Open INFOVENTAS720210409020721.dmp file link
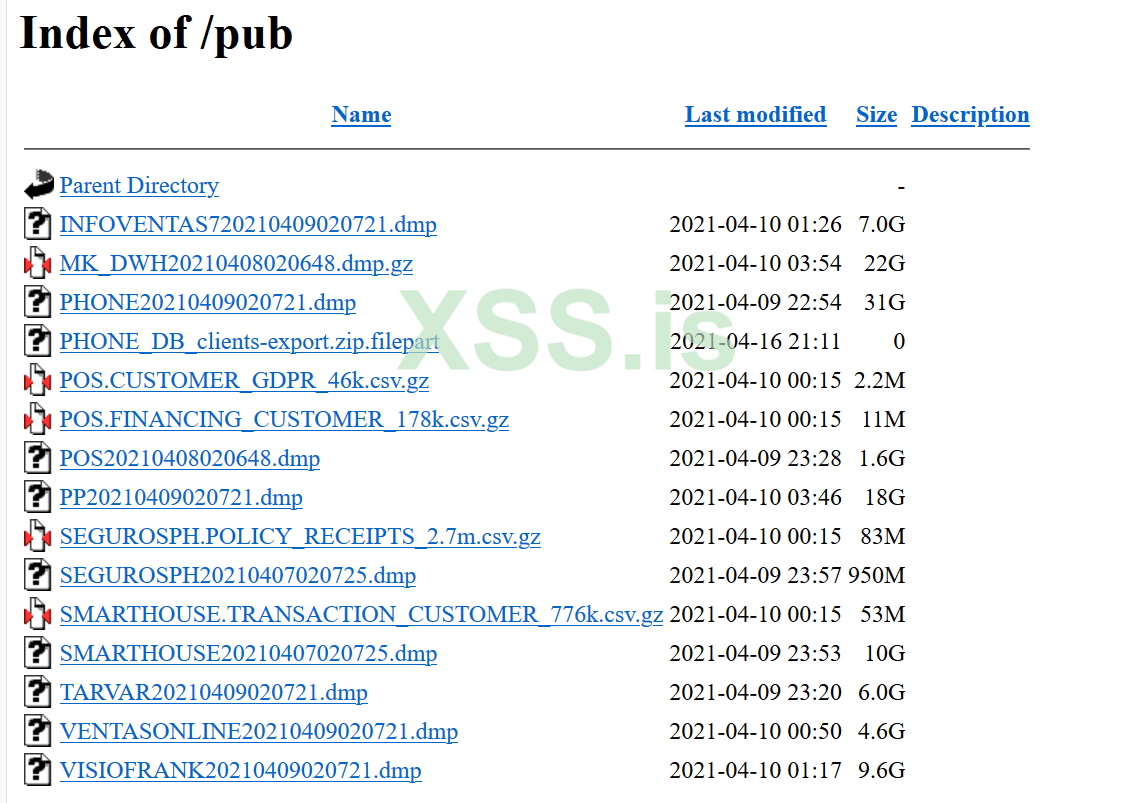The image size is (1131, 803). click(x=248, y=224)
